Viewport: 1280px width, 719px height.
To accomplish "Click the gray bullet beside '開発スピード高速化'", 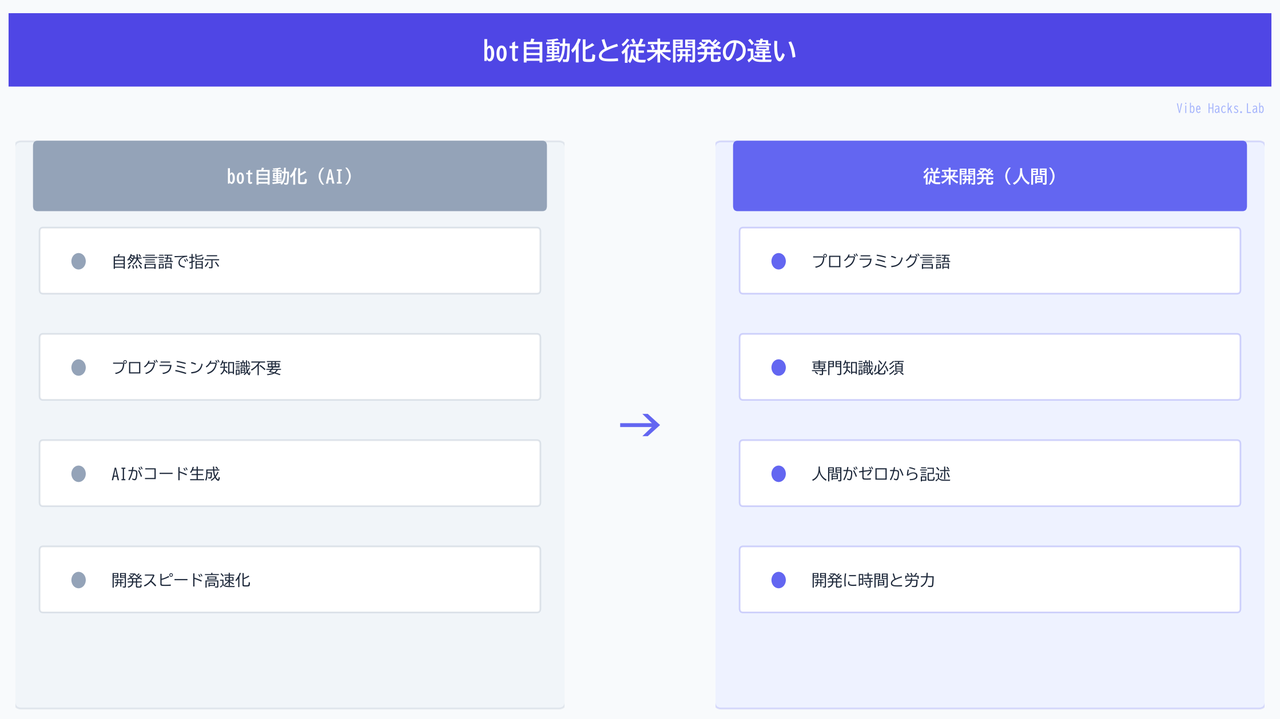I will point(79,579).
